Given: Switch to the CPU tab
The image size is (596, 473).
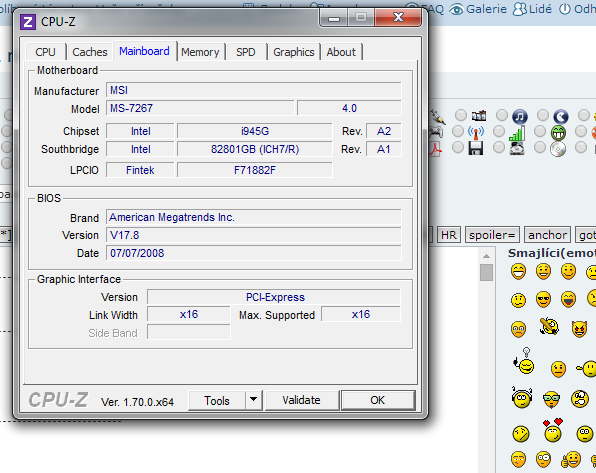Looking at the screenshot, I should point(46,52).
